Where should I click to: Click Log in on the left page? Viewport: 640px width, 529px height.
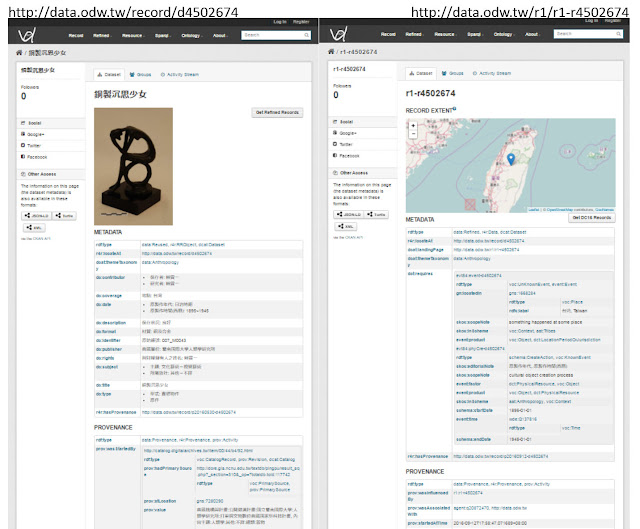tap(280, 22)
